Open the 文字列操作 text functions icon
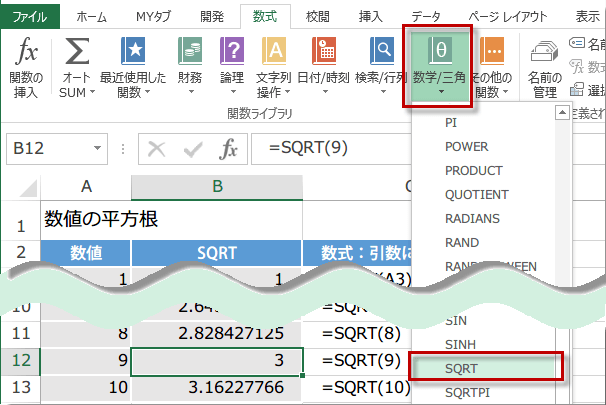The width and height of the screenshot is (606, 405). tap(274, 51)
